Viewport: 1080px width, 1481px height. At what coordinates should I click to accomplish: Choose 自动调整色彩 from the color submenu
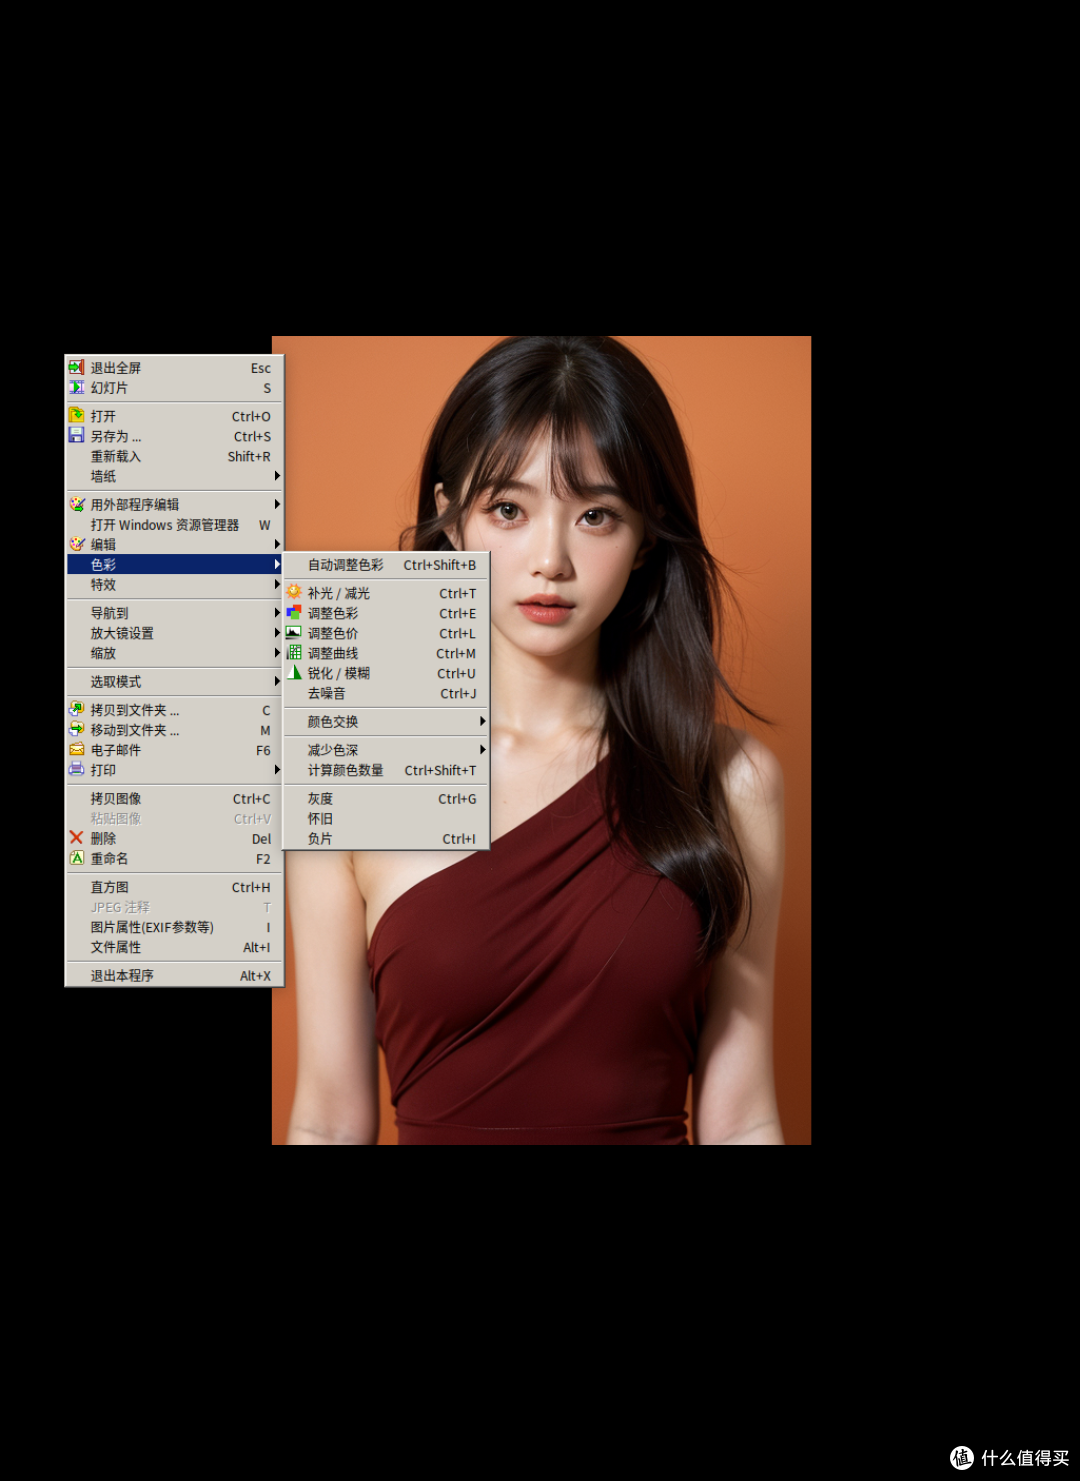click(386, 565)
